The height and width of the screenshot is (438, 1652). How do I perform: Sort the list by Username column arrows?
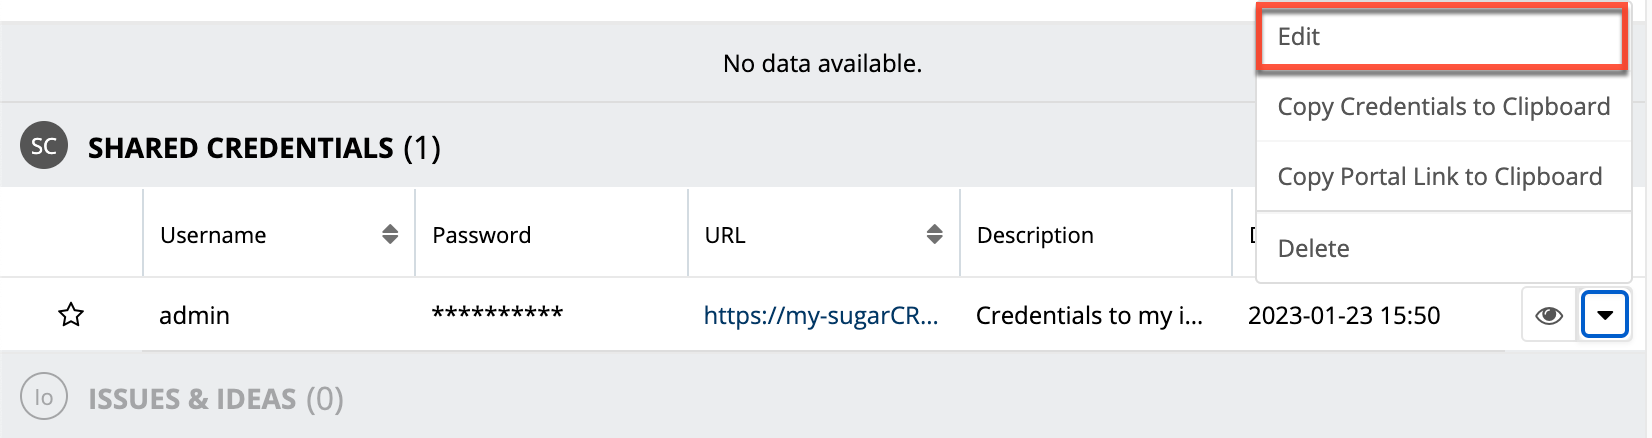pos(390,235)
